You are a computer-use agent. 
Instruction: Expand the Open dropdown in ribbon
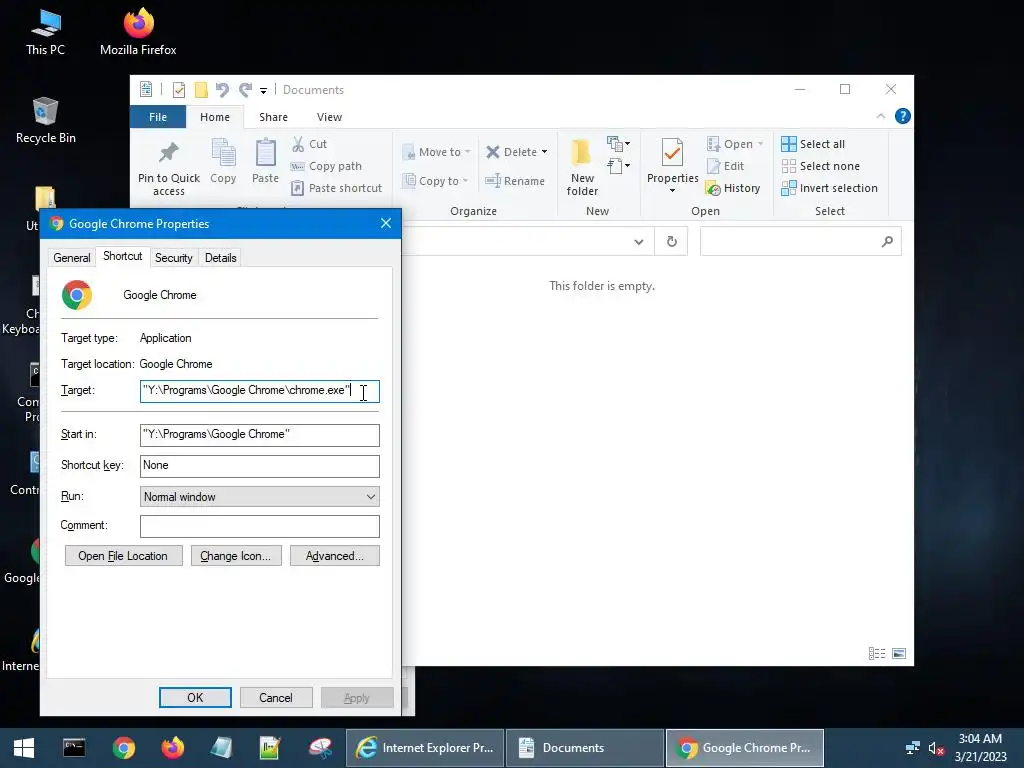coord(760,144)
